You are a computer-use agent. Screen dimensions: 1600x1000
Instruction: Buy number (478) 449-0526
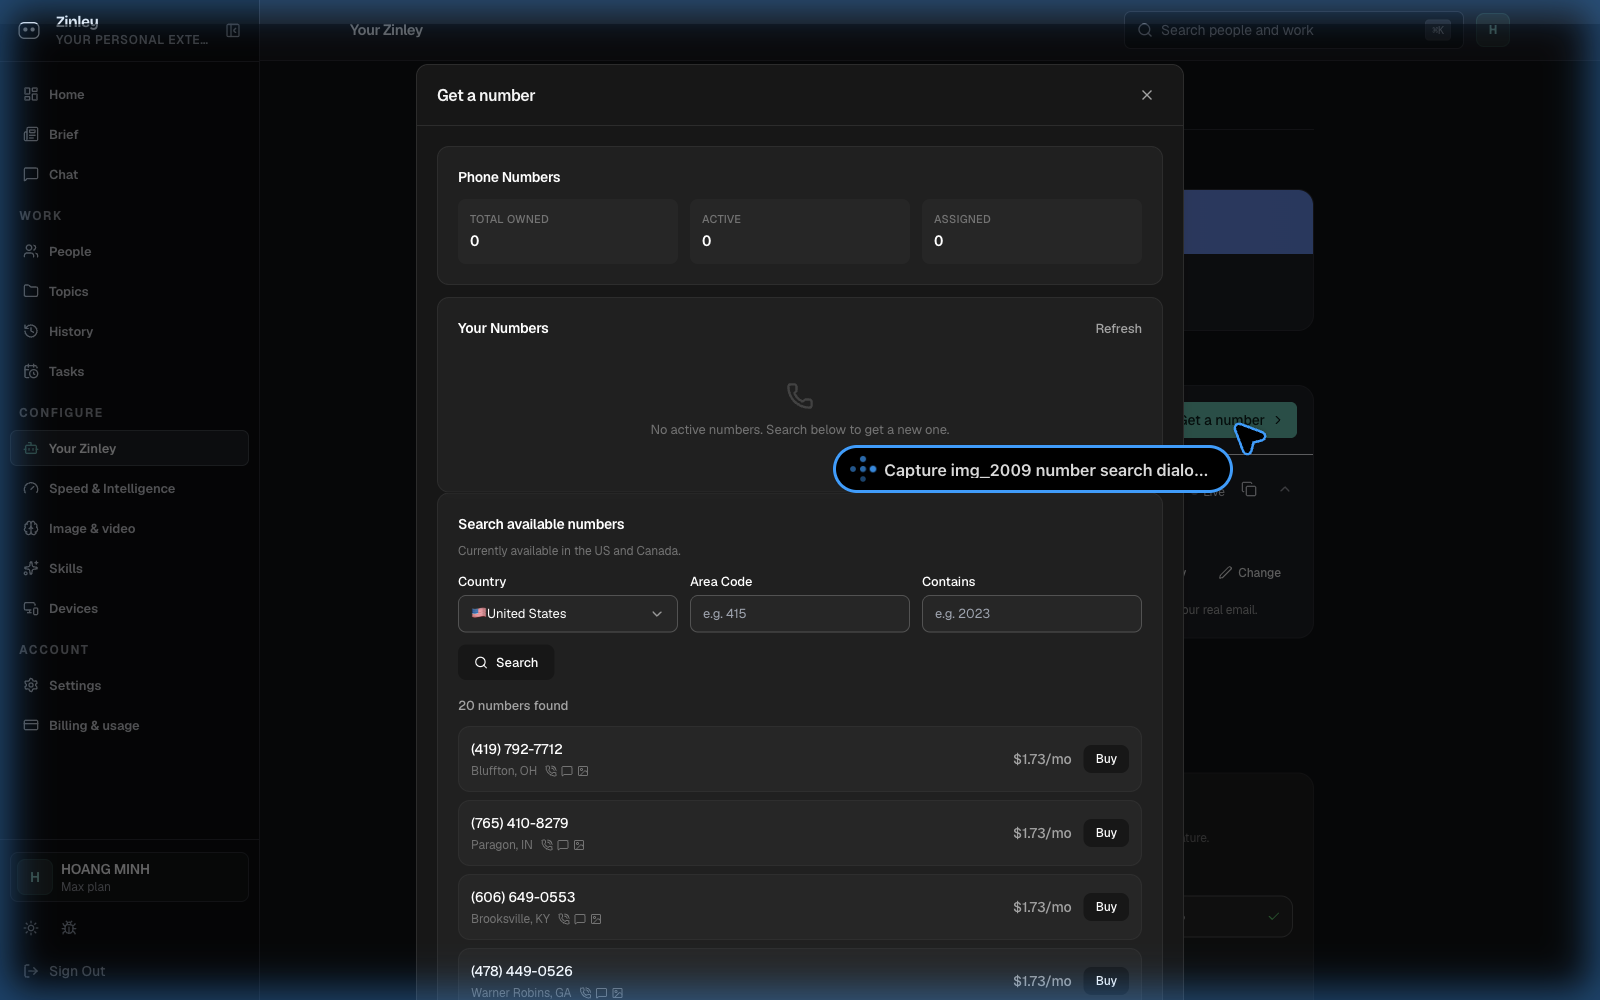tap(1106, 981)
